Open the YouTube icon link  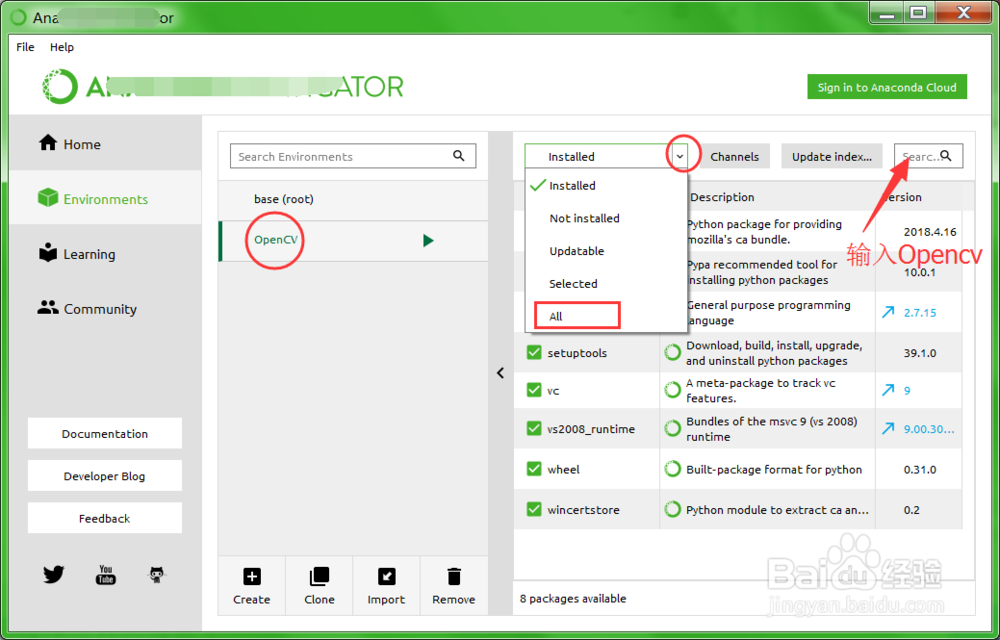click(106, 574)
